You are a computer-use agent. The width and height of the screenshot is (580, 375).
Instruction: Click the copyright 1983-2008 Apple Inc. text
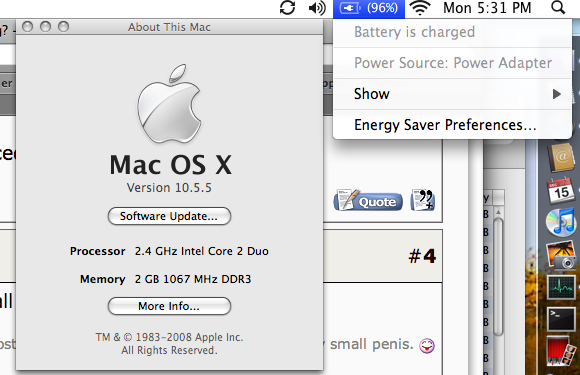click(x=169, y=337)
